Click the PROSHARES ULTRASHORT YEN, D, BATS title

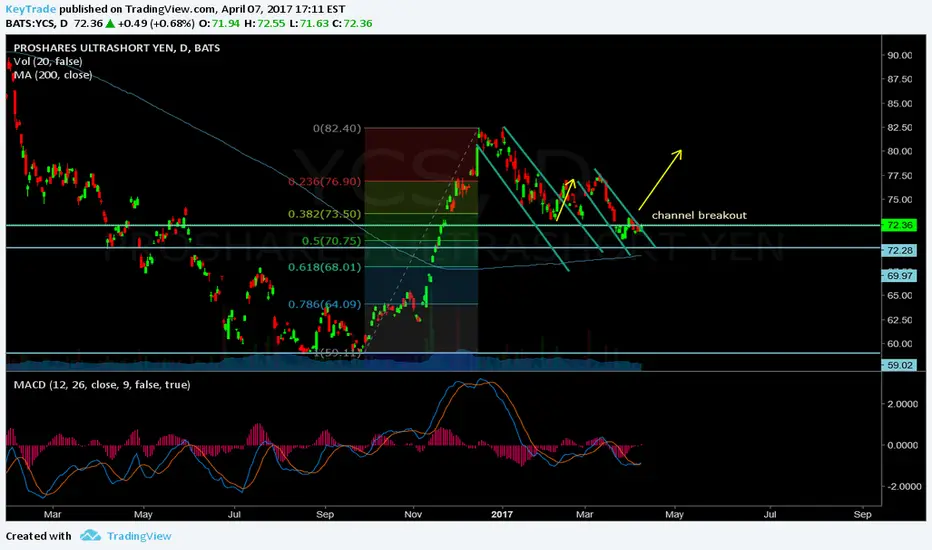[x=116, y=48]
